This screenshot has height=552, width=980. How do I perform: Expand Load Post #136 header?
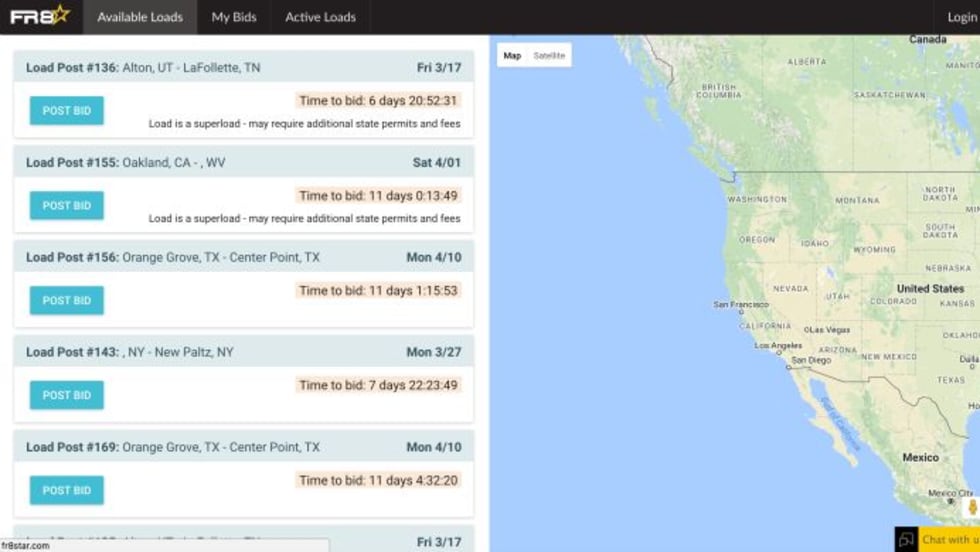(x=243, y=68)
